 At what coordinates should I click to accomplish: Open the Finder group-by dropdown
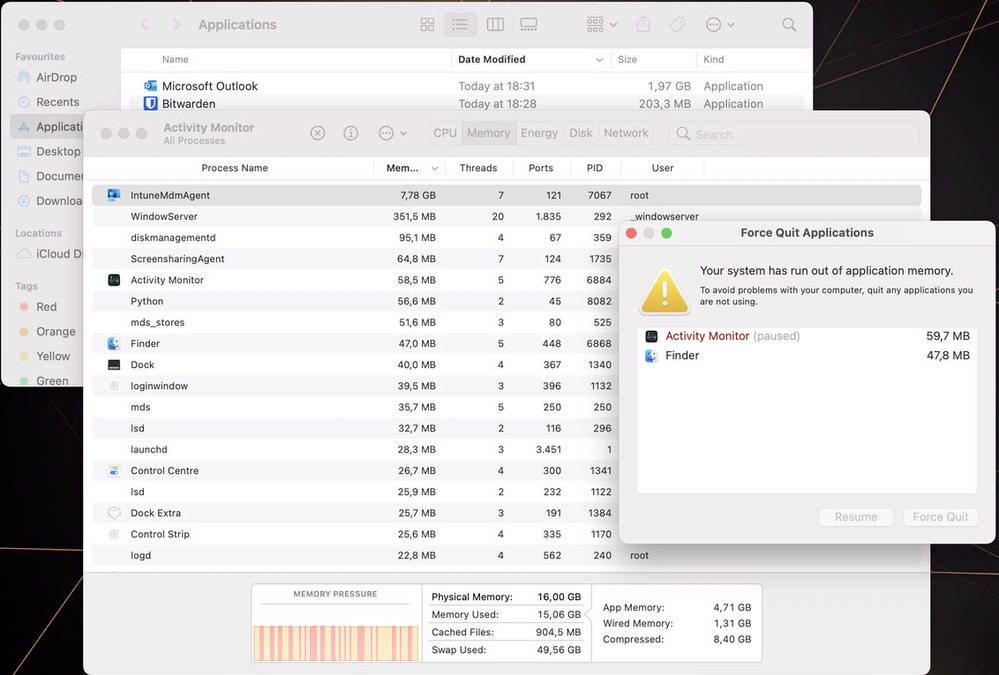(x=601, y=25)
